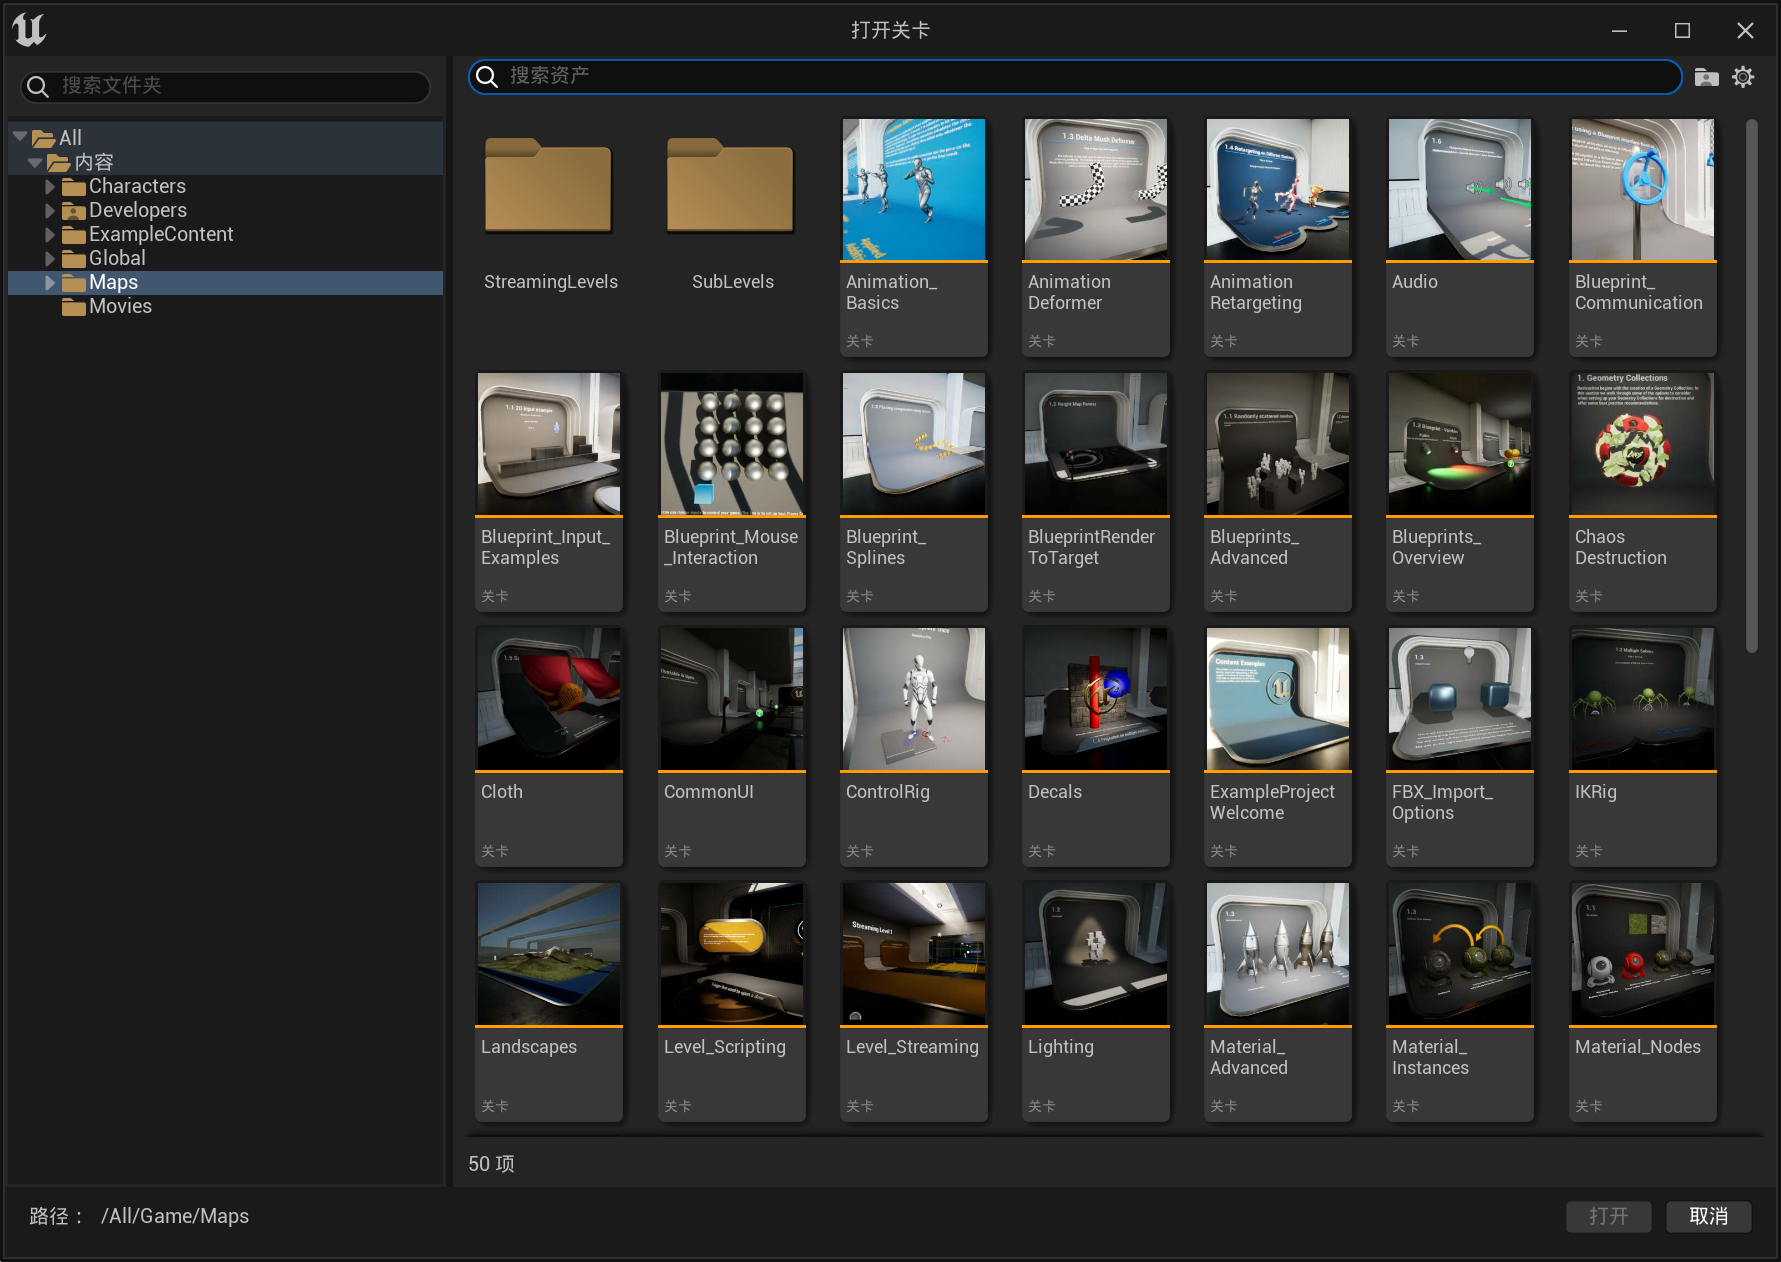Viewport: 1781px width, 1262px height.
Task: Focus the 搜索资产 search field
Action: click(1075, 77)
